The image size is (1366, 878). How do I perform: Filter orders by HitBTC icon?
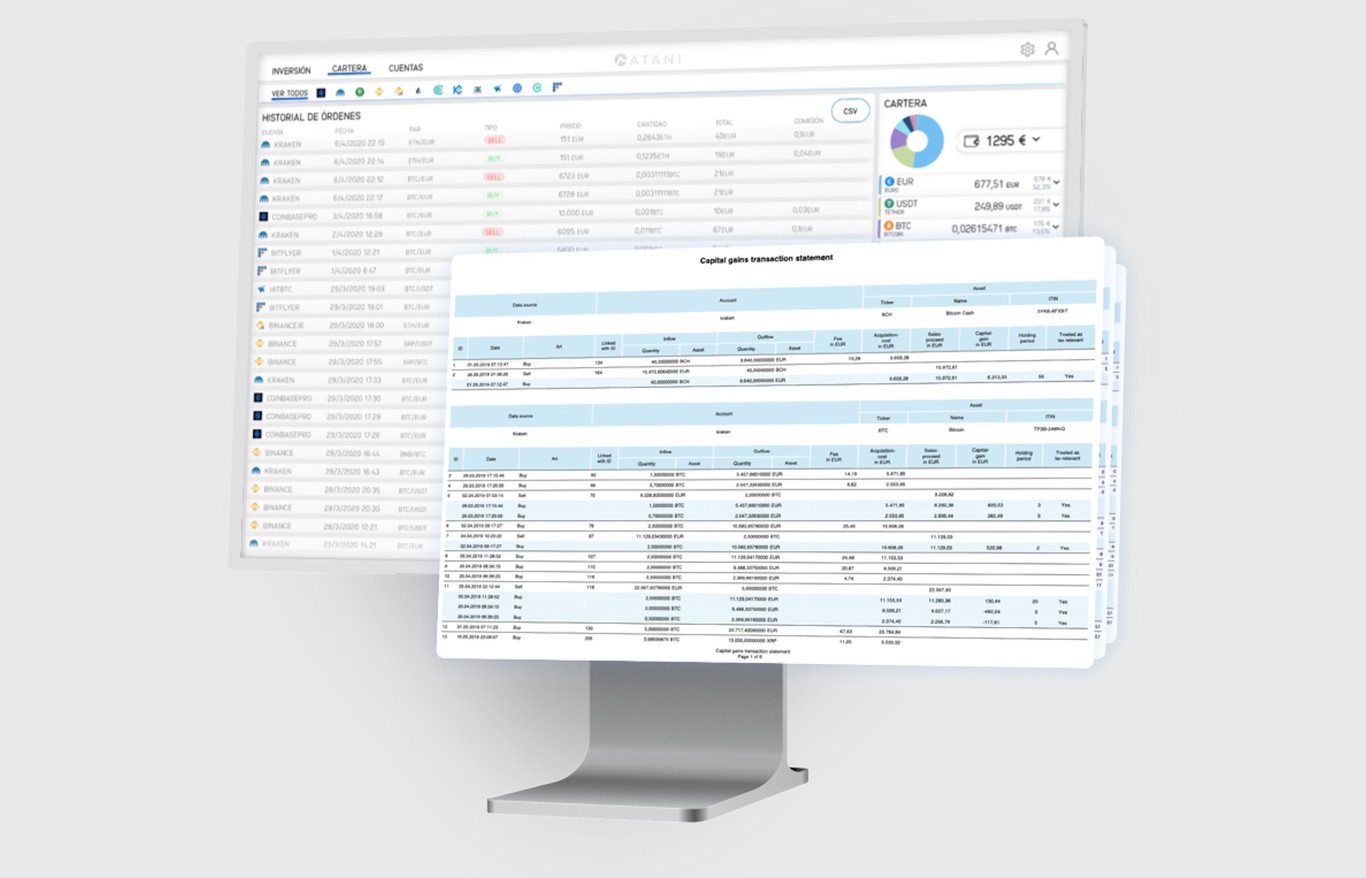496,89
